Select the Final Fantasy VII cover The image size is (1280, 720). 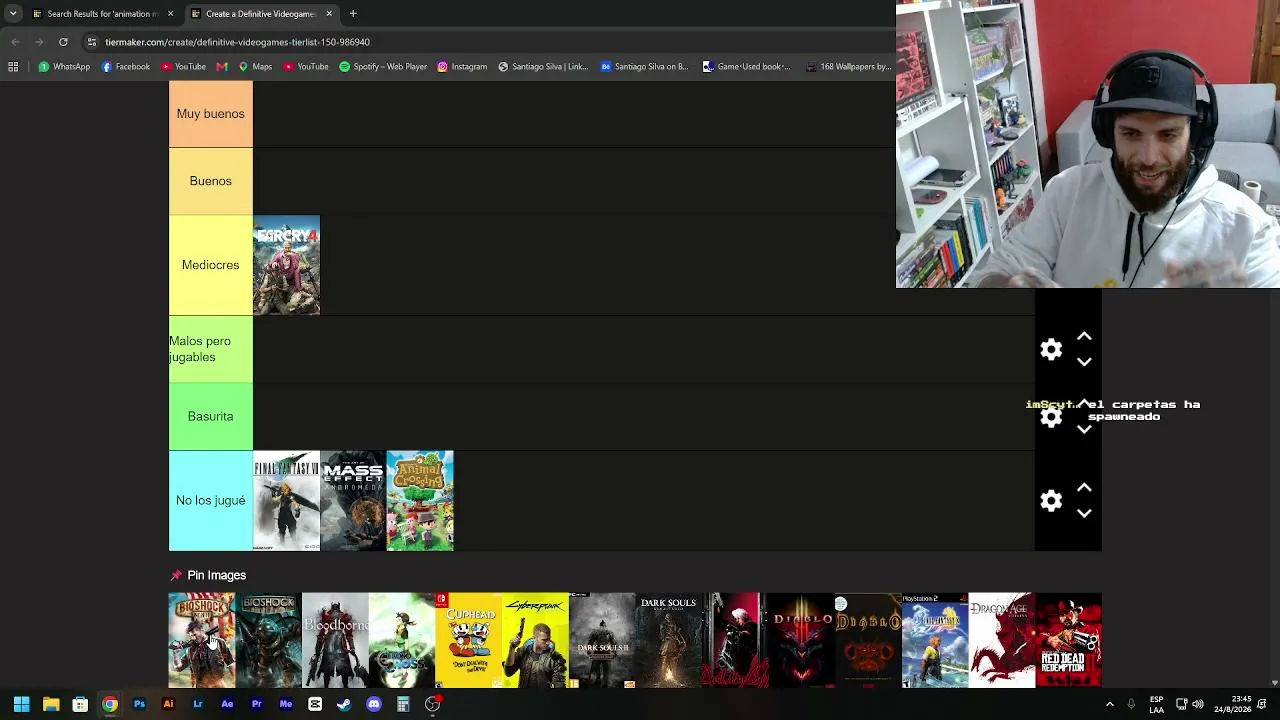[x=286, y=500]
